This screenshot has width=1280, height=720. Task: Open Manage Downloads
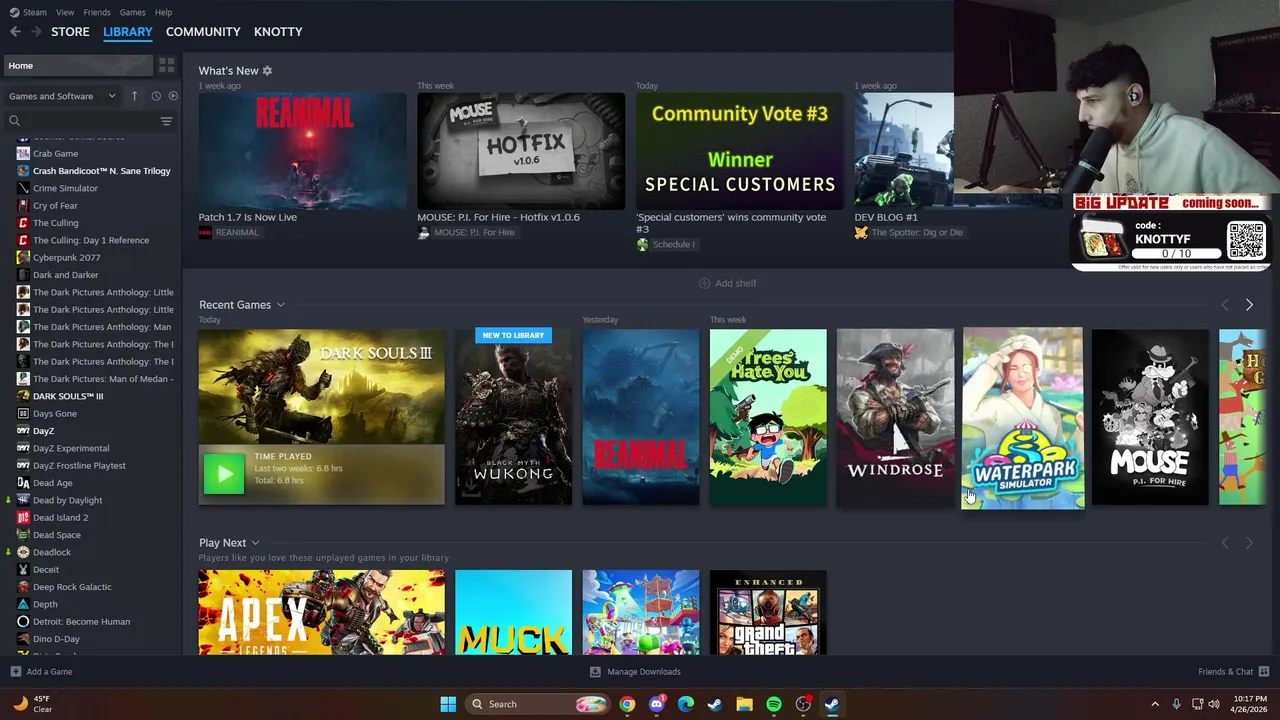[x=635, y=672]
